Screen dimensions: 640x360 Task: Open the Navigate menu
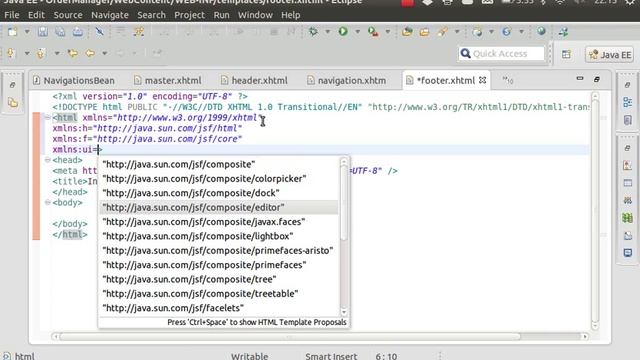(x=110, y=15)
